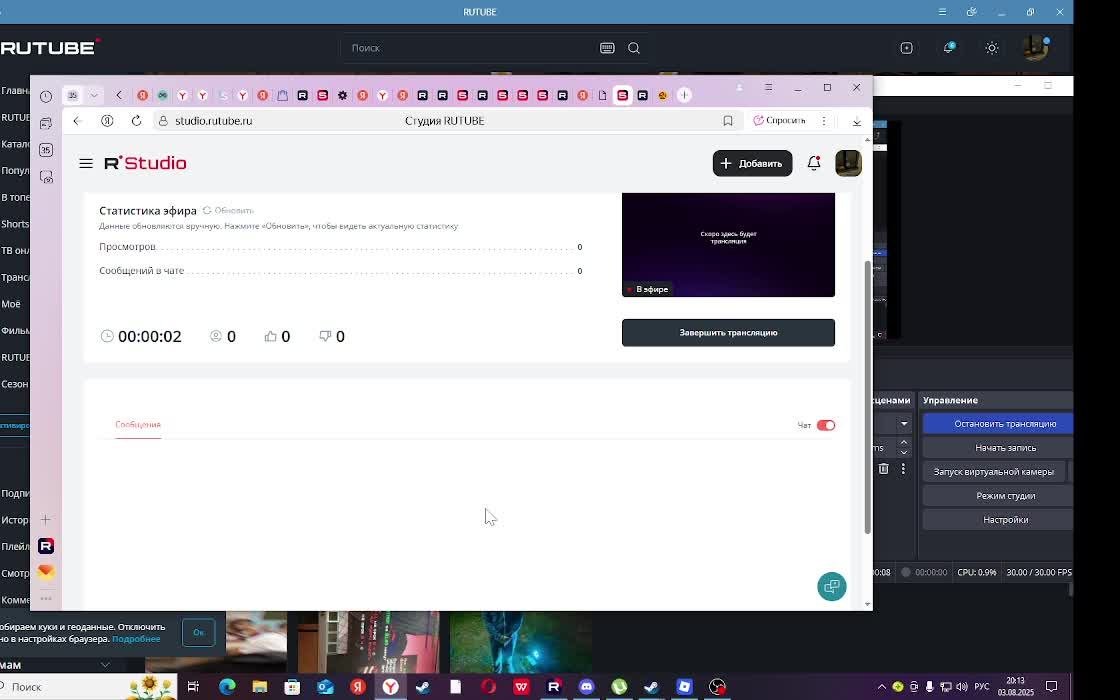Open Shorts in the RUTUBE sidebar
The image size is (1120, 700).
point(15,224)
